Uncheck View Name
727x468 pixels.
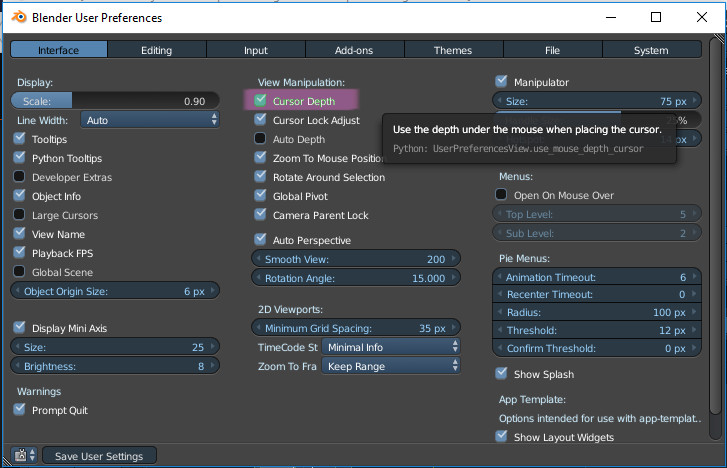click(x=19, y=234)
